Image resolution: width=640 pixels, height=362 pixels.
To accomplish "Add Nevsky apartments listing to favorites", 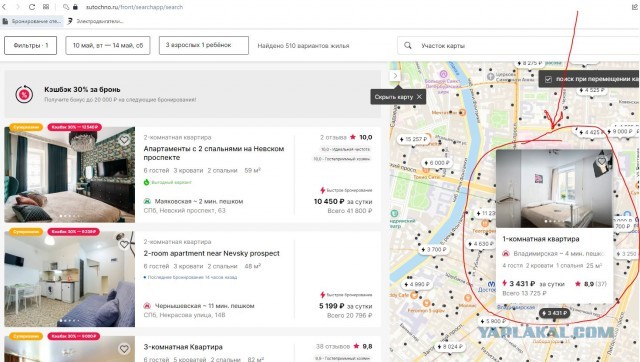I will pos(124,140).
